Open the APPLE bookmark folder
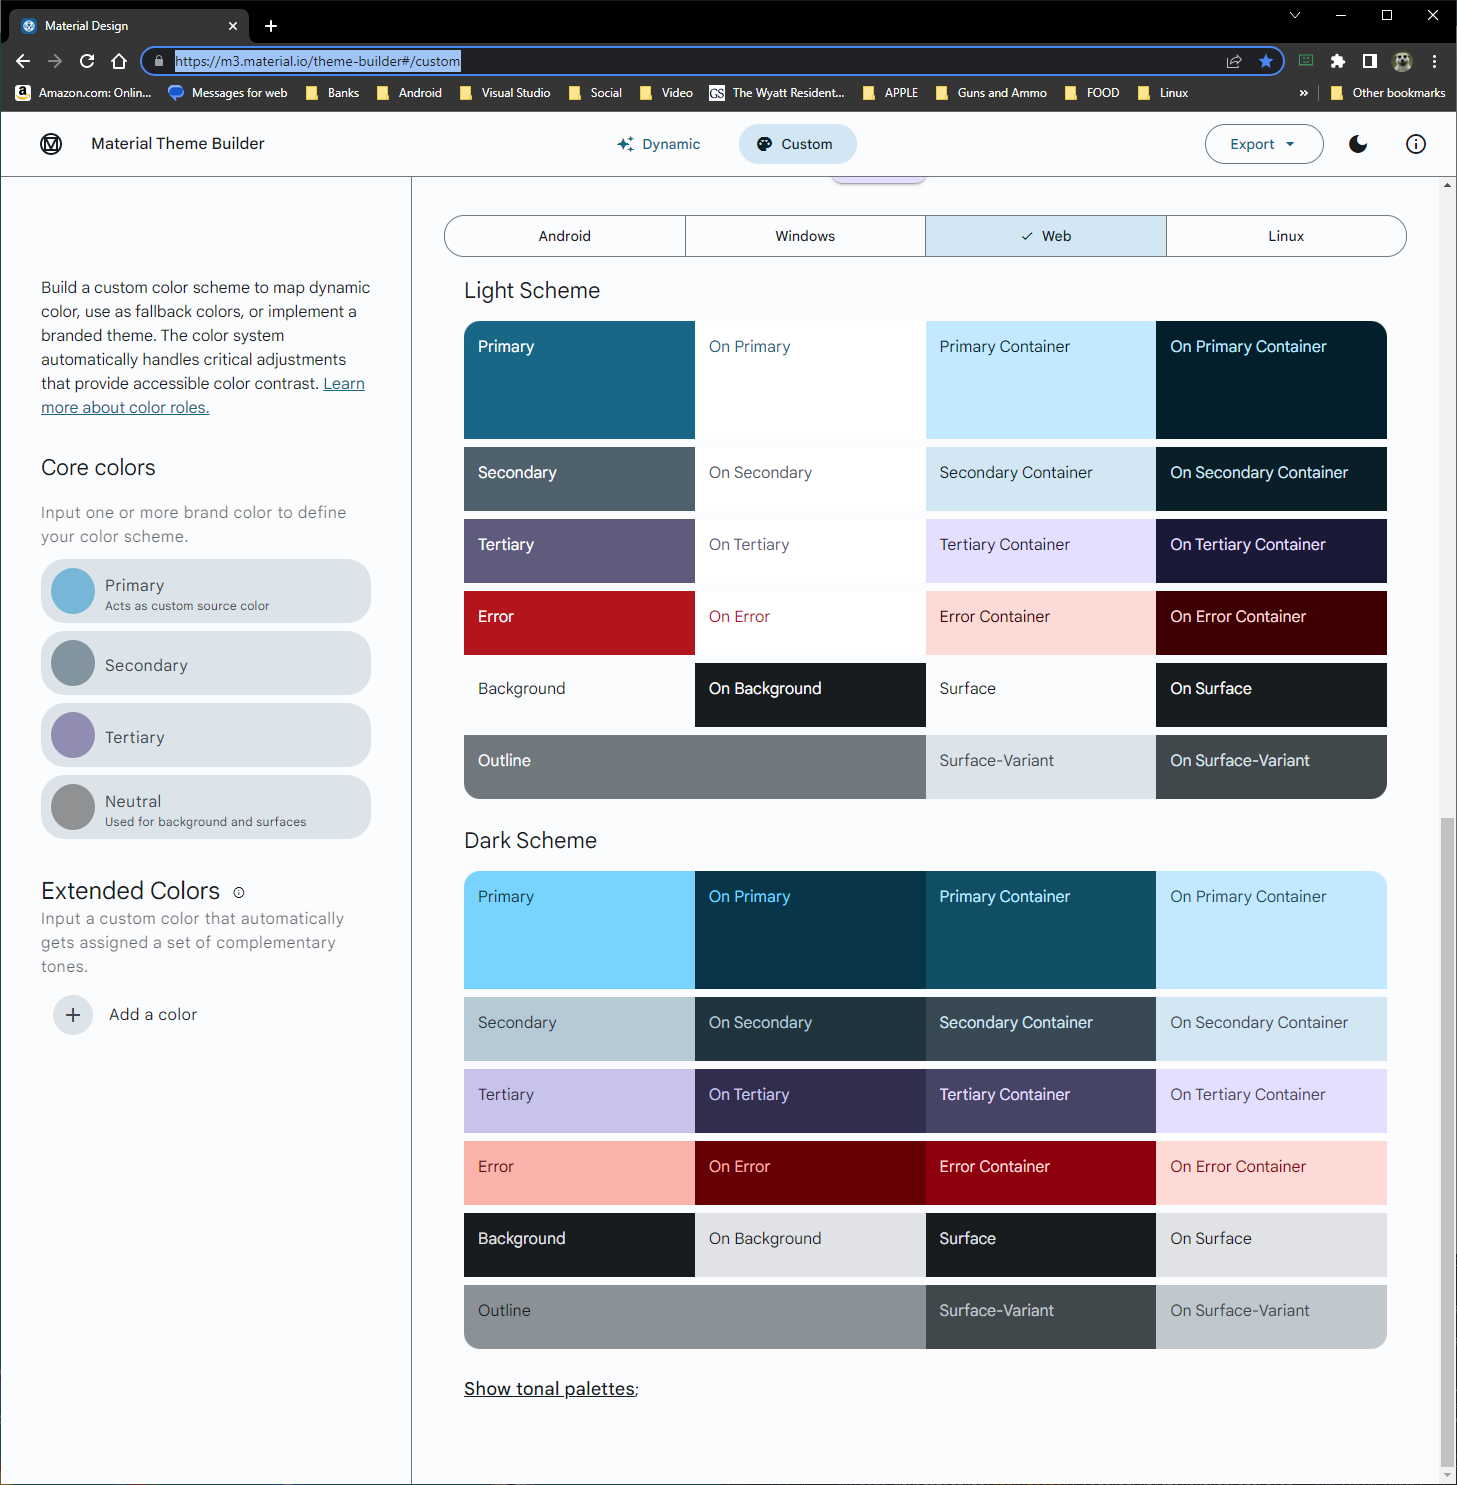The width and height of the screenshot is (1457, 1485). click(x=890, y=93)
